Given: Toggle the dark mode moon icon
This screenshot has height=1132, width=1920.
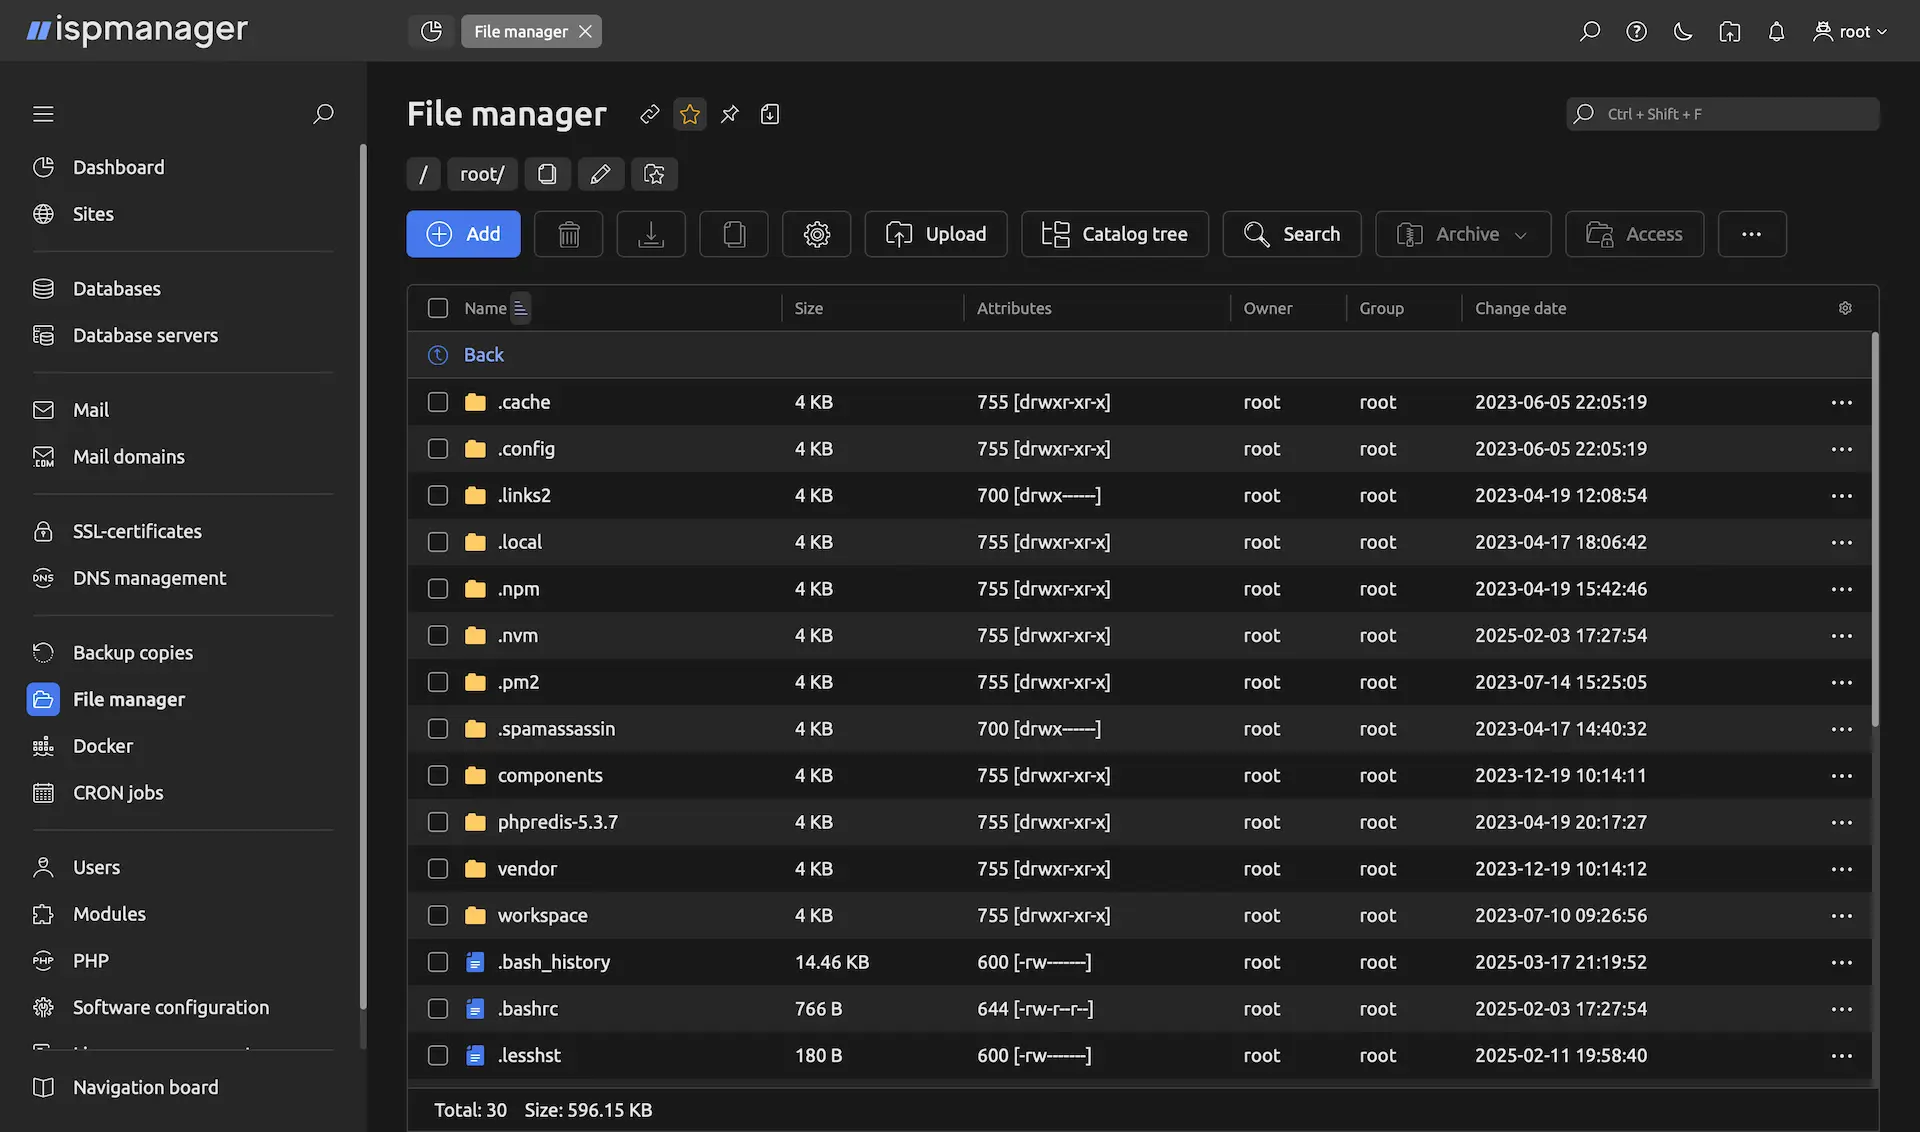Looking at the screenshot, I should [x=1683, y=32].
